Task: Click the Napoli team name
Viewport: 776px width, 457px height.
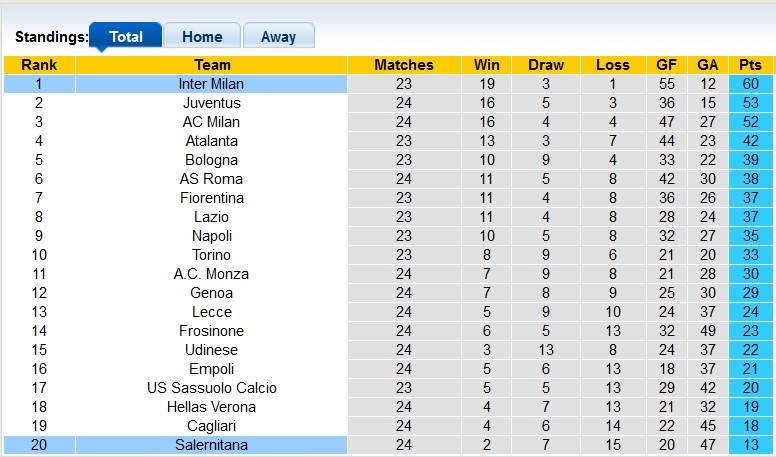Action: tap(211, 236)
